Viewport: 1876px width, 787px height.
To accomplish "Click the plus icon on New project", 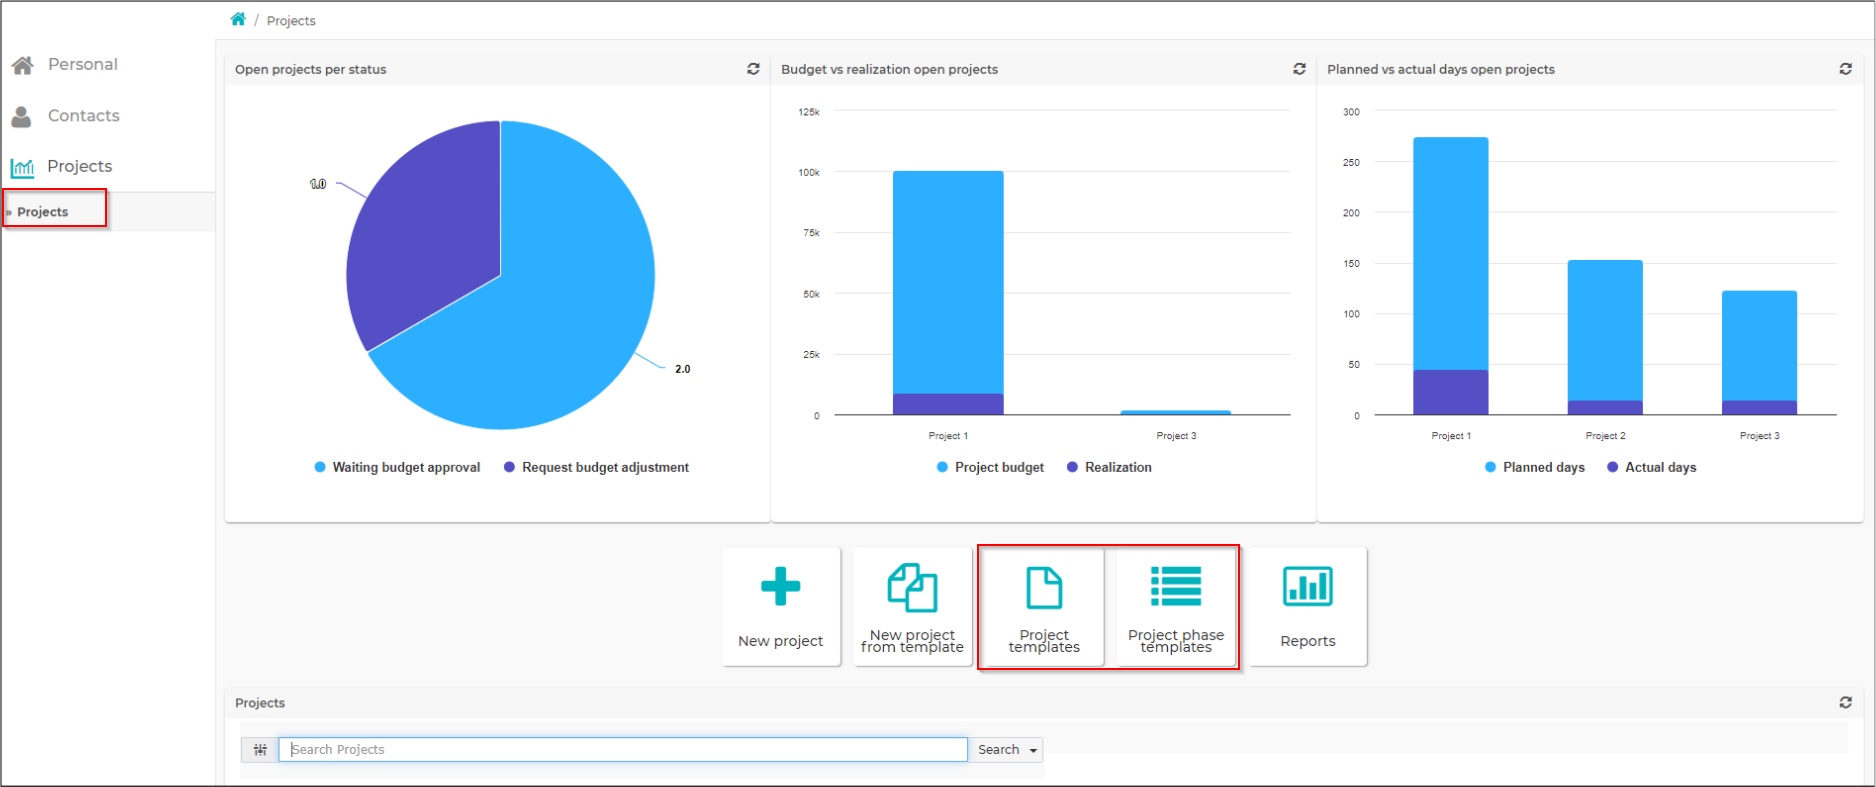I will tap(781, 586).
